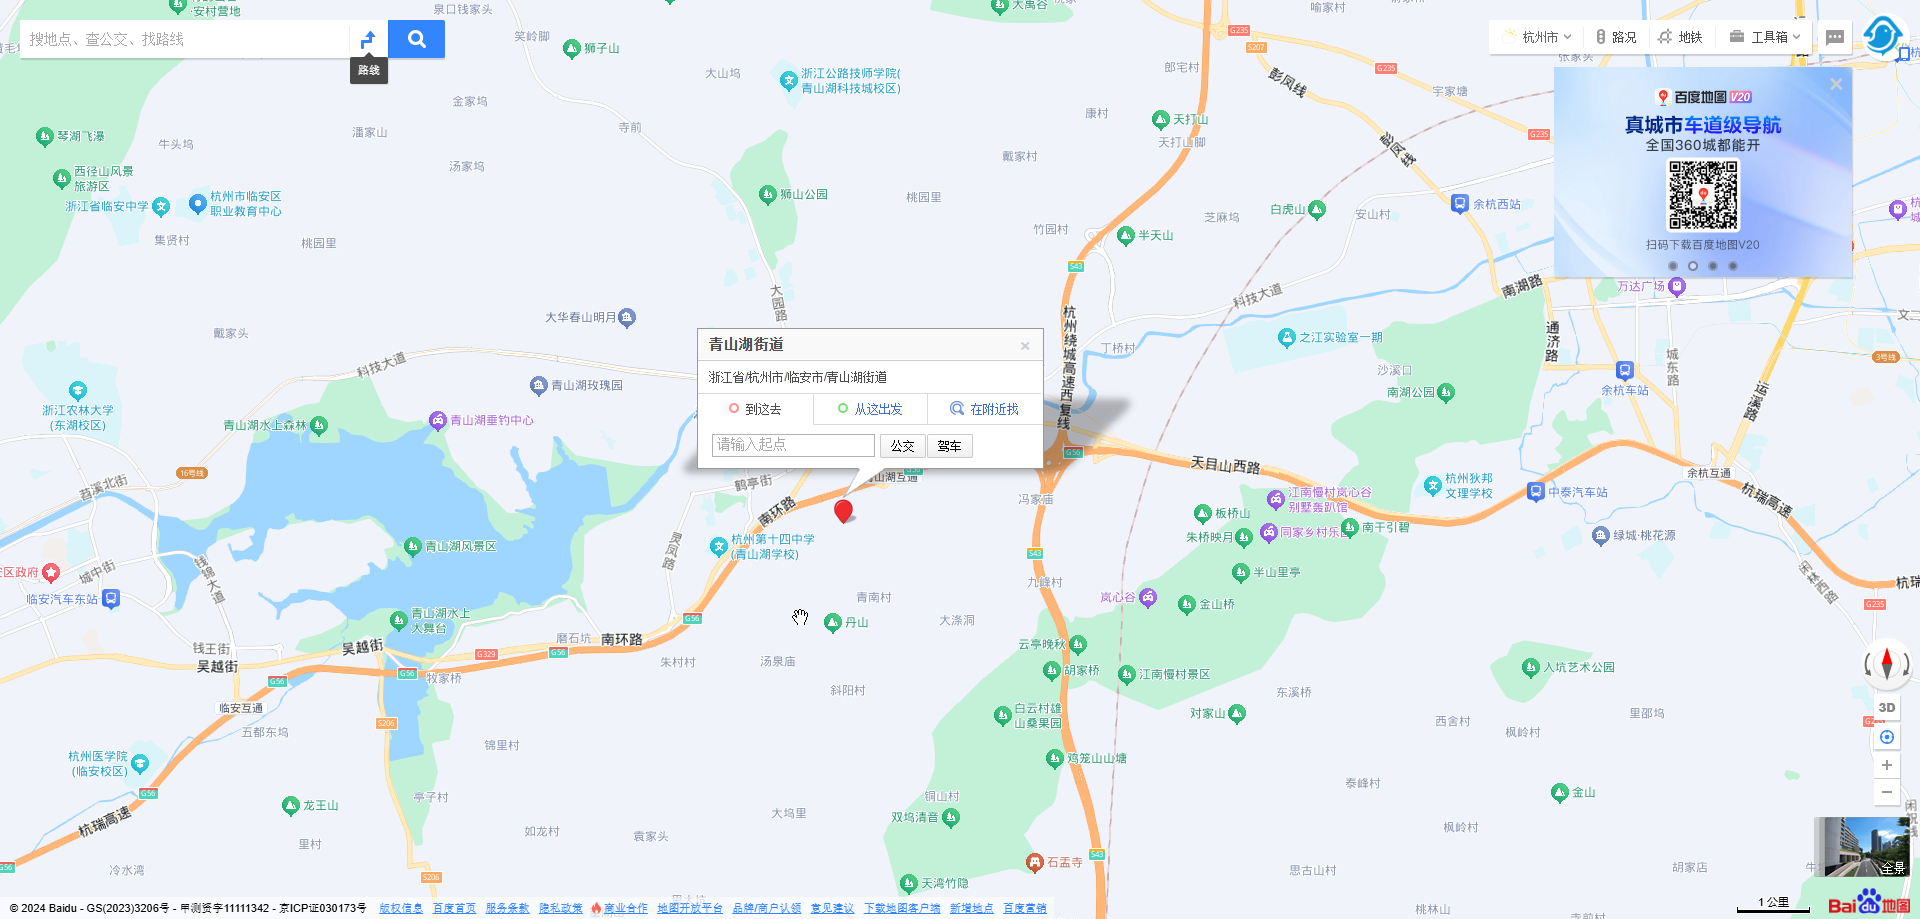1920x919 pixels.
Task: Click the blue search magnifier button
Action: (x=416, y=39)
